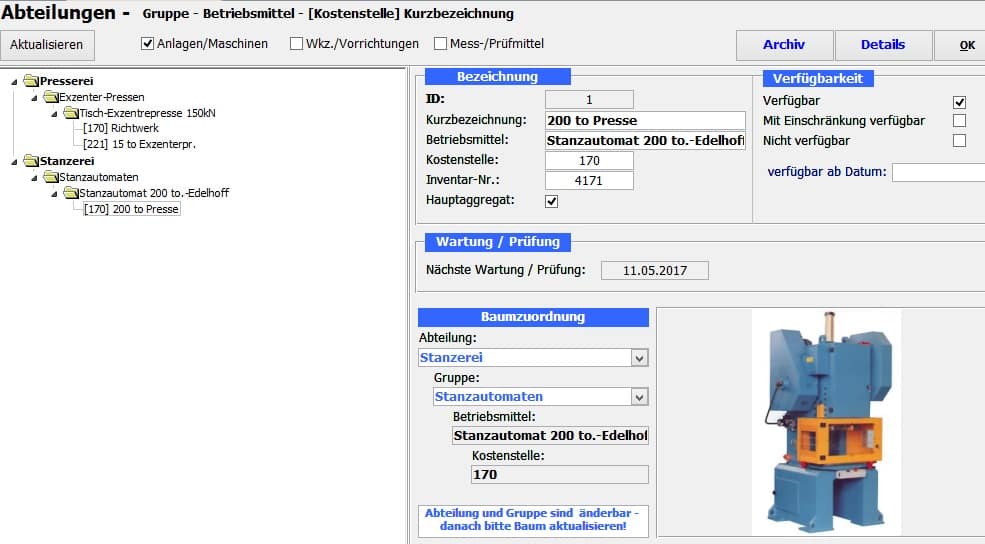Open the Abteilung dropdown
The width and height of the screenshot is (985, 544).
639,358
